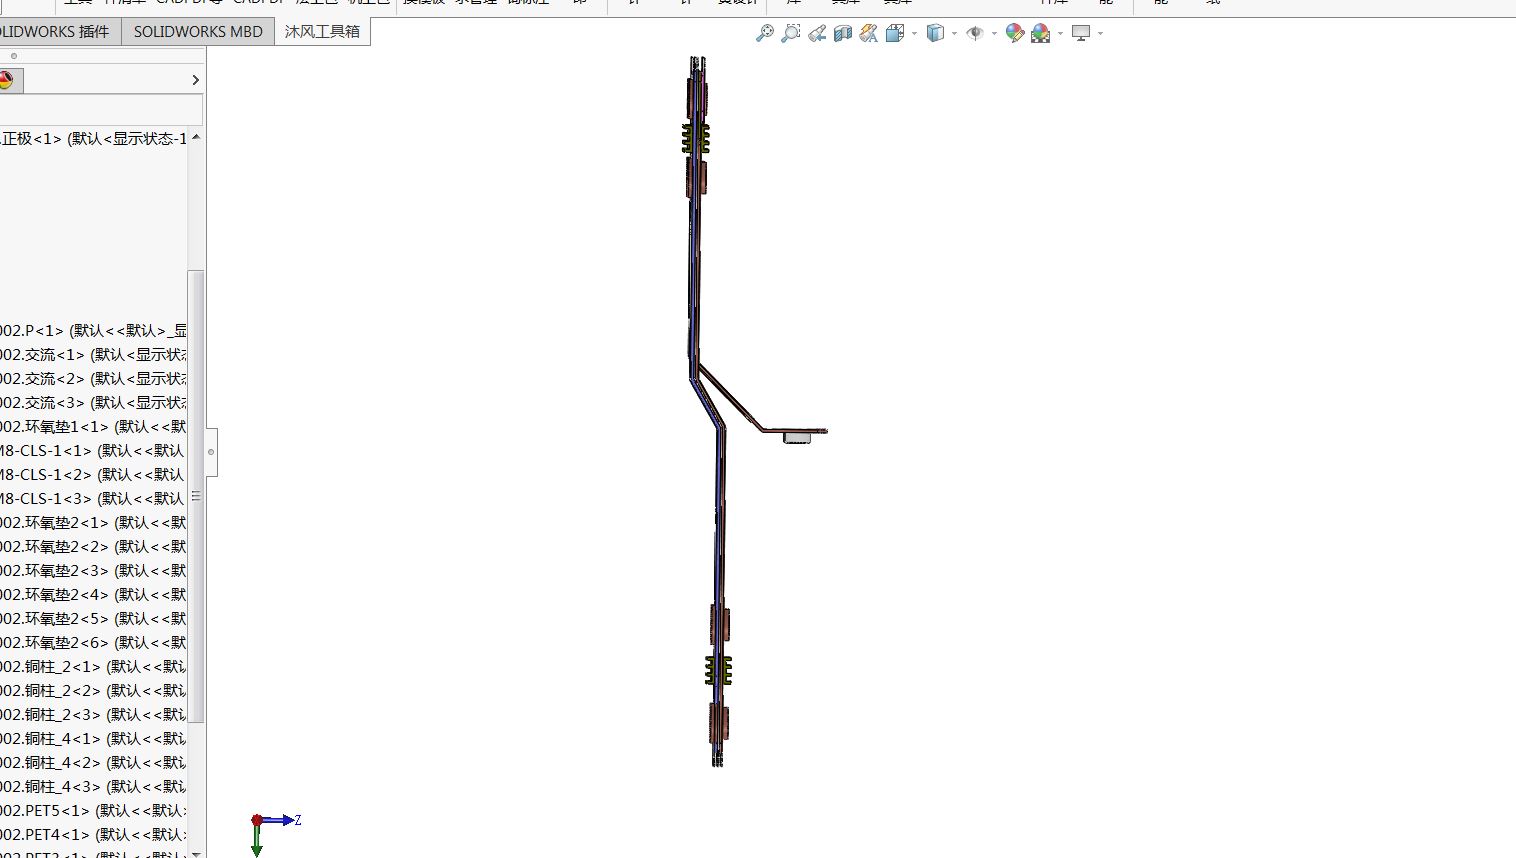This screenshot has width=1516, height=858.
Task: Select the 002.交流<1> component
Action: (x=94, y=354)
